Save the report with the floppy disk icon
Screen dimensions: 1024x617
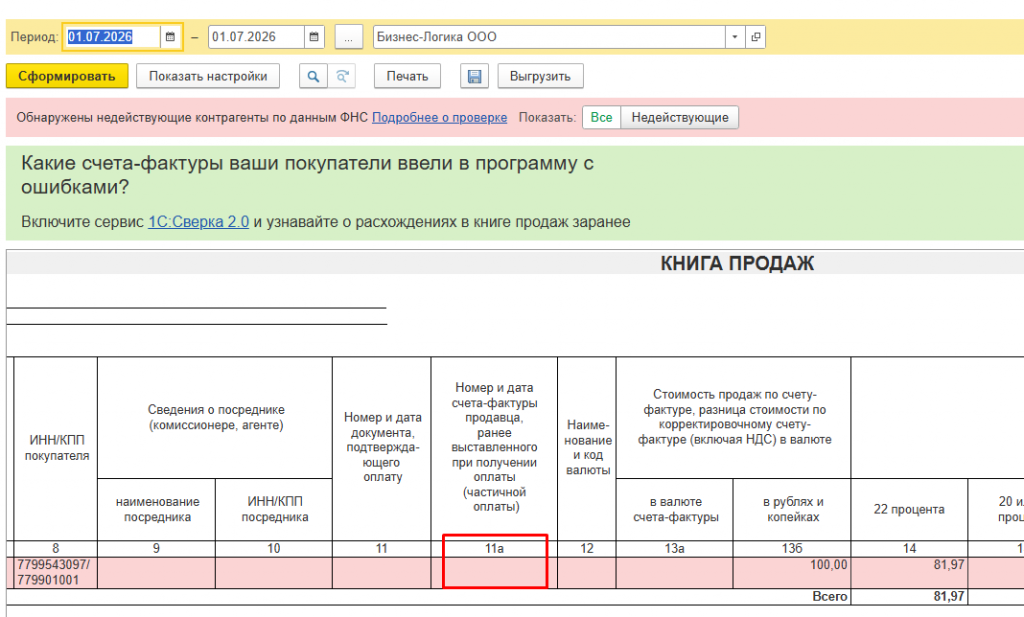[475, 76]
